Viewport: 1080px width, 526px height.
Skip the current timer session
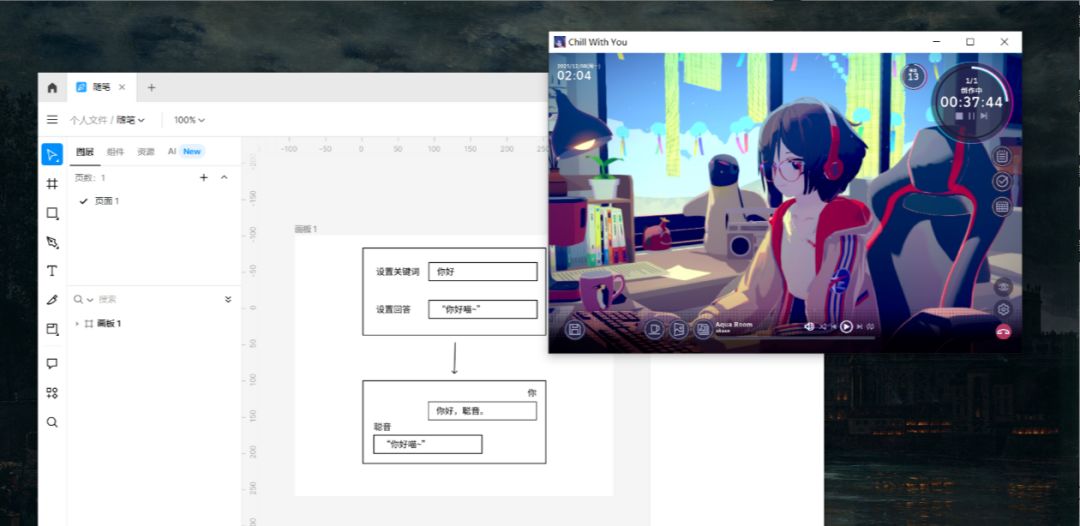(x=984, y=116)
